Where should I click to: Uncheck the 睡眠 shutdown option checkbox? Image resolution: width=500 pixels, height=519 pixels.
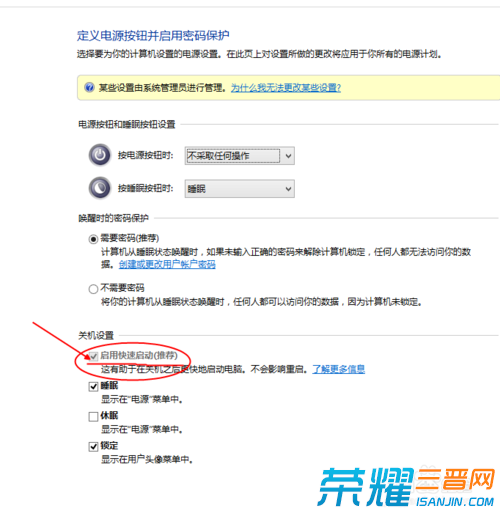click(x=93, y=386)
